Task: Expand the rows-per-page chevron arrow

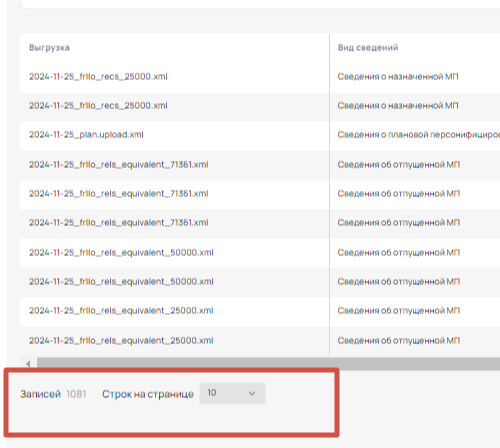Action: pos(252,393)
